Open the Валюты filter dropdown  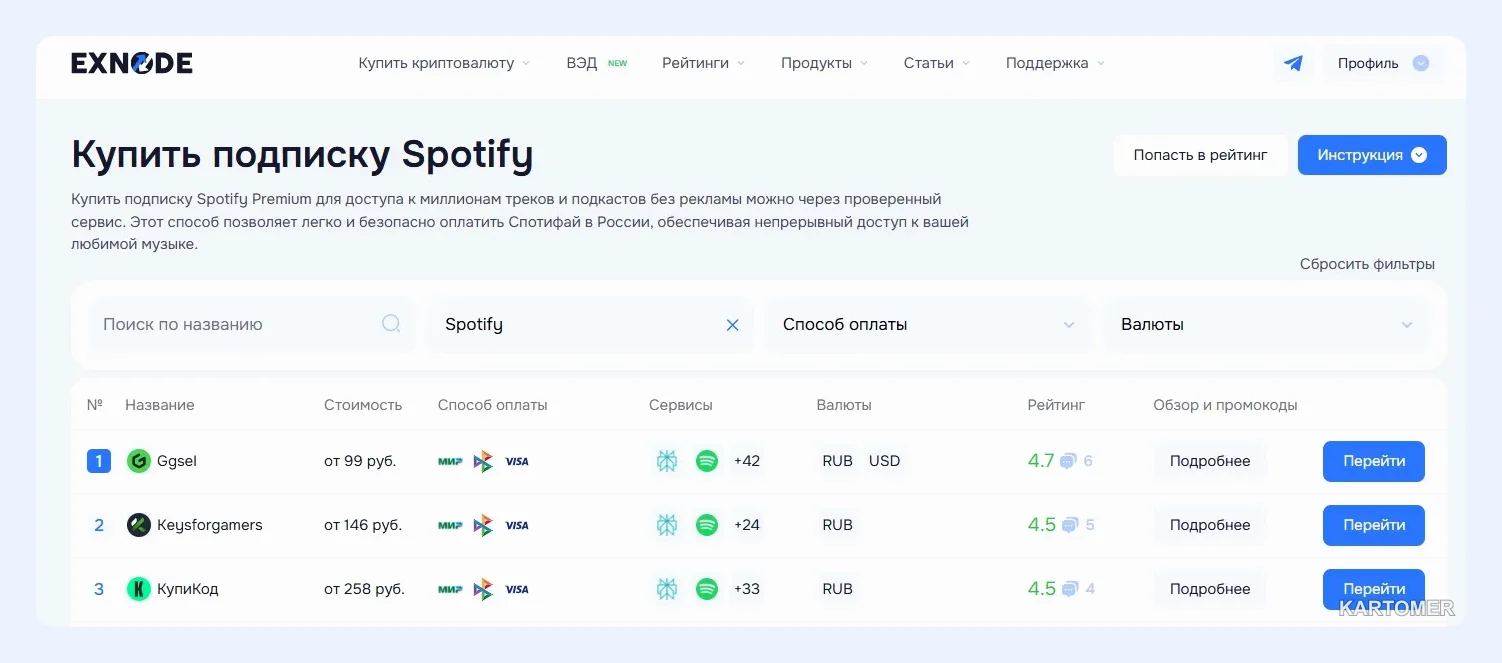1266,325
